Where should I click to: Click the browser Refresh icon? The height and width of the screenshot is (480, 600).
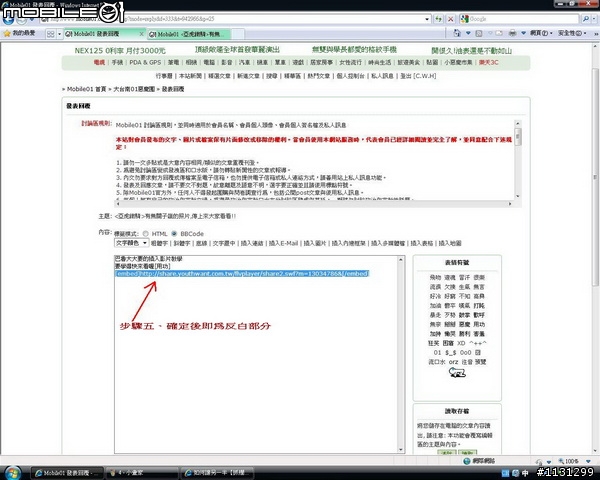click(x=439, y=19)
